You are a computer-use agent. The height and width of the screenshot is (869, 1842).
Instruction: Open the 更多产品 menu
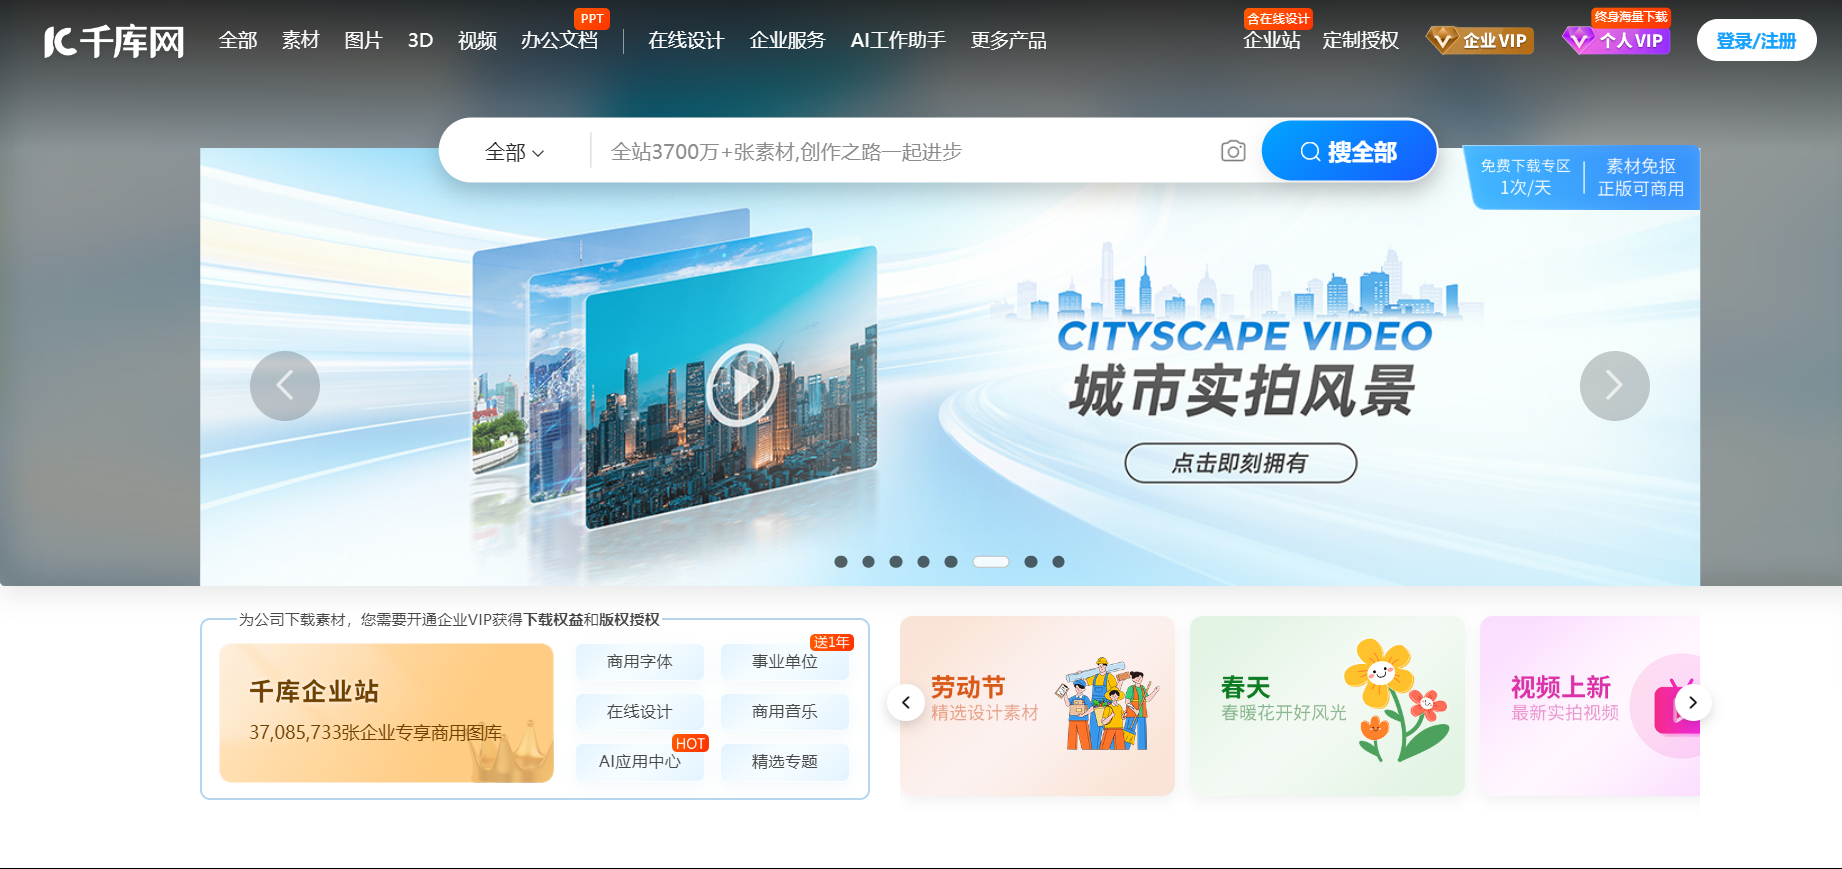click(x=1008, y=41)
